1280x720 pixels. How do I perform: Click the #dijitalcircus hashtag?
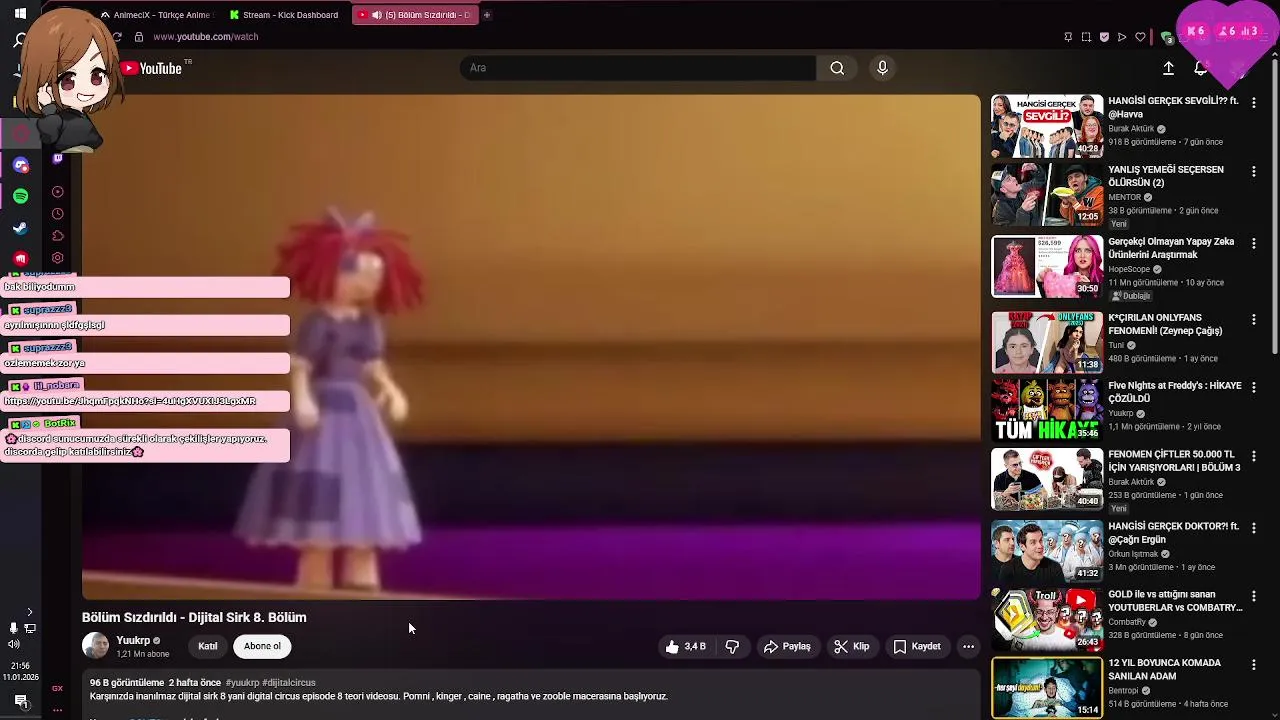[x=289, y=682]
